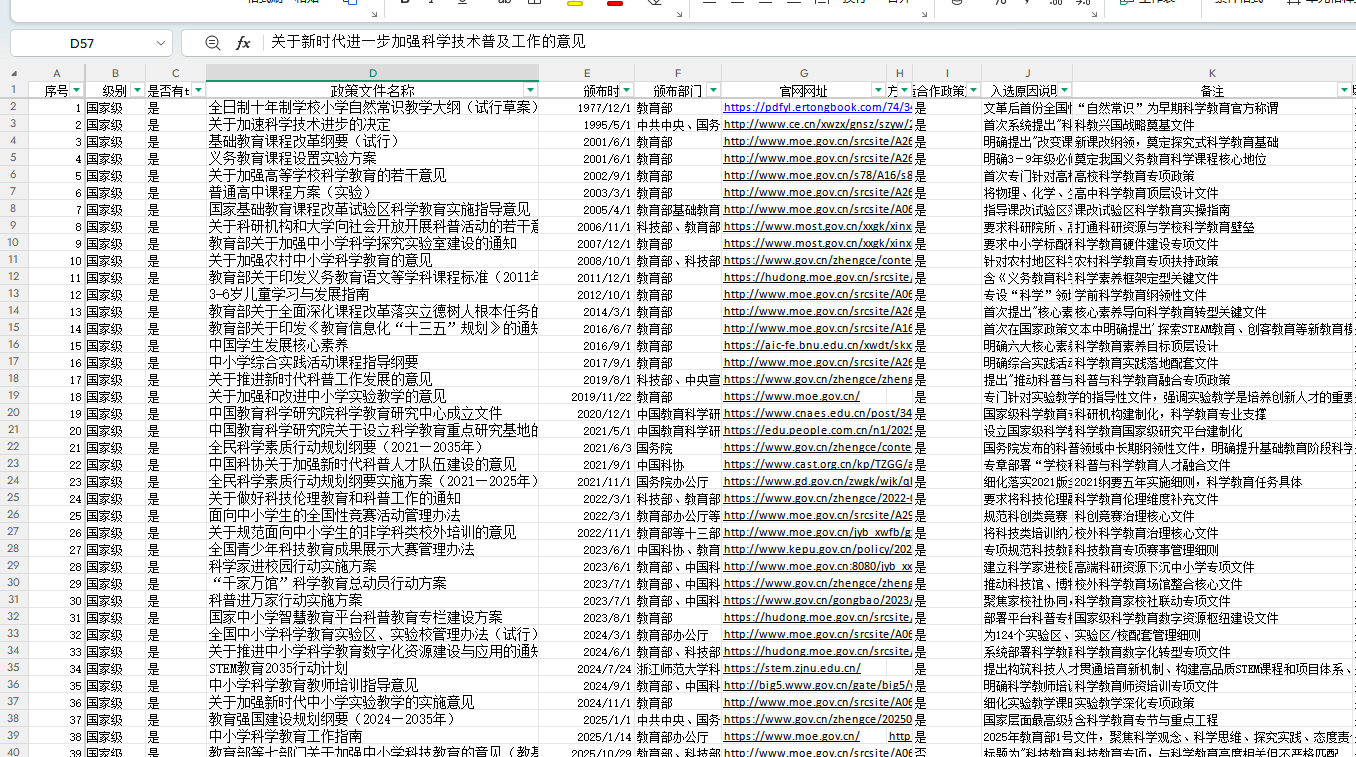Open filter dropdown for 政策文件名称 column
This screenshot has width=1356, height=757.
click(x=530, y=90)
